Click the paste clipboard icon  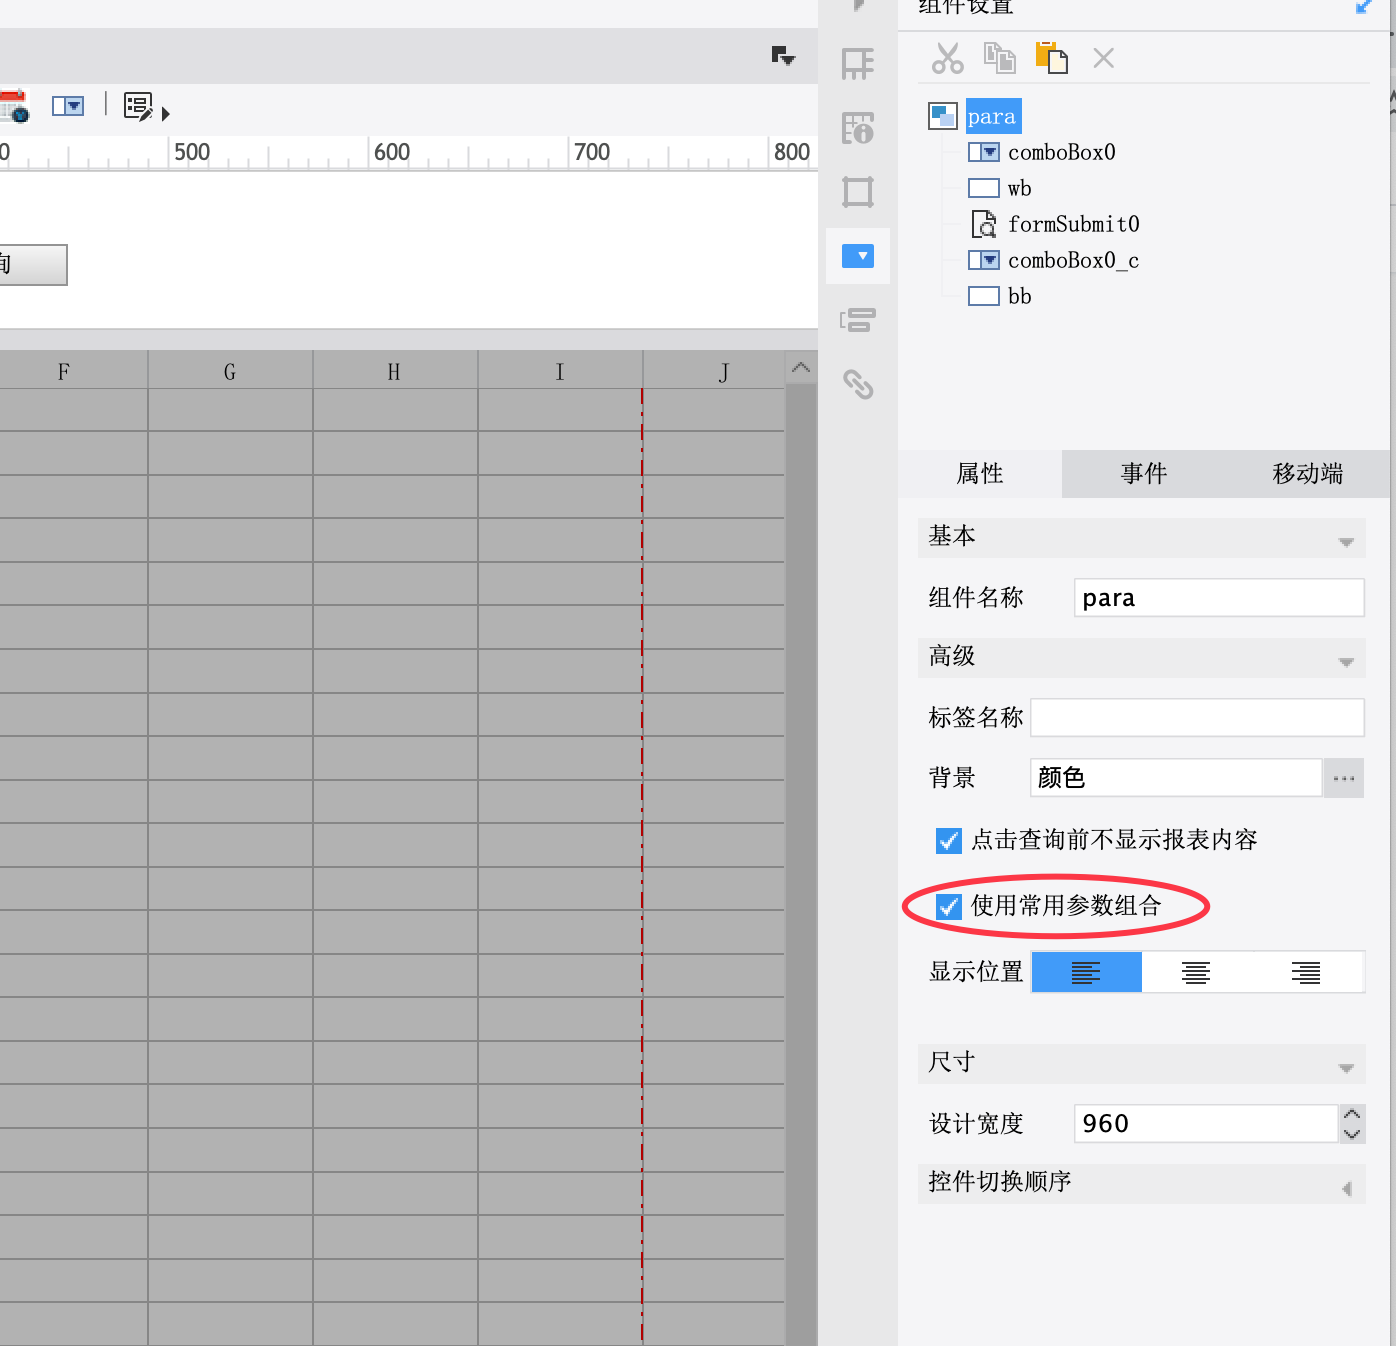1051,58
